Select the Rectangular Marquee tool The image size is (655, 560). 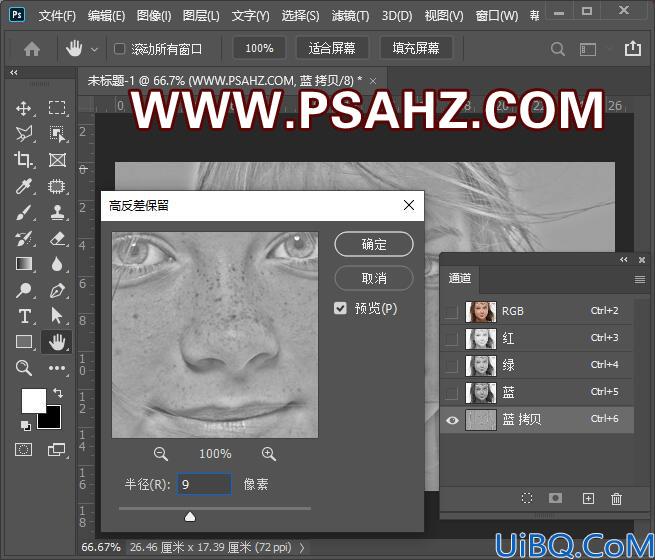coord(57,108)
